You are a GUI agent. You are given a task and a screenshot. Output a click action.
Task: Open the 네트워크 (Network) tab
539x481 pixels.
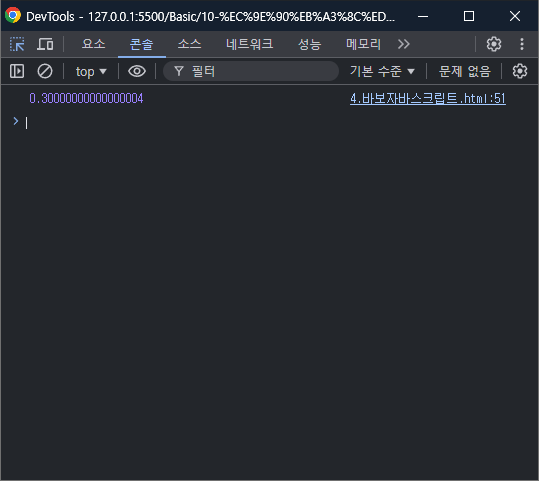coord(250,44)
